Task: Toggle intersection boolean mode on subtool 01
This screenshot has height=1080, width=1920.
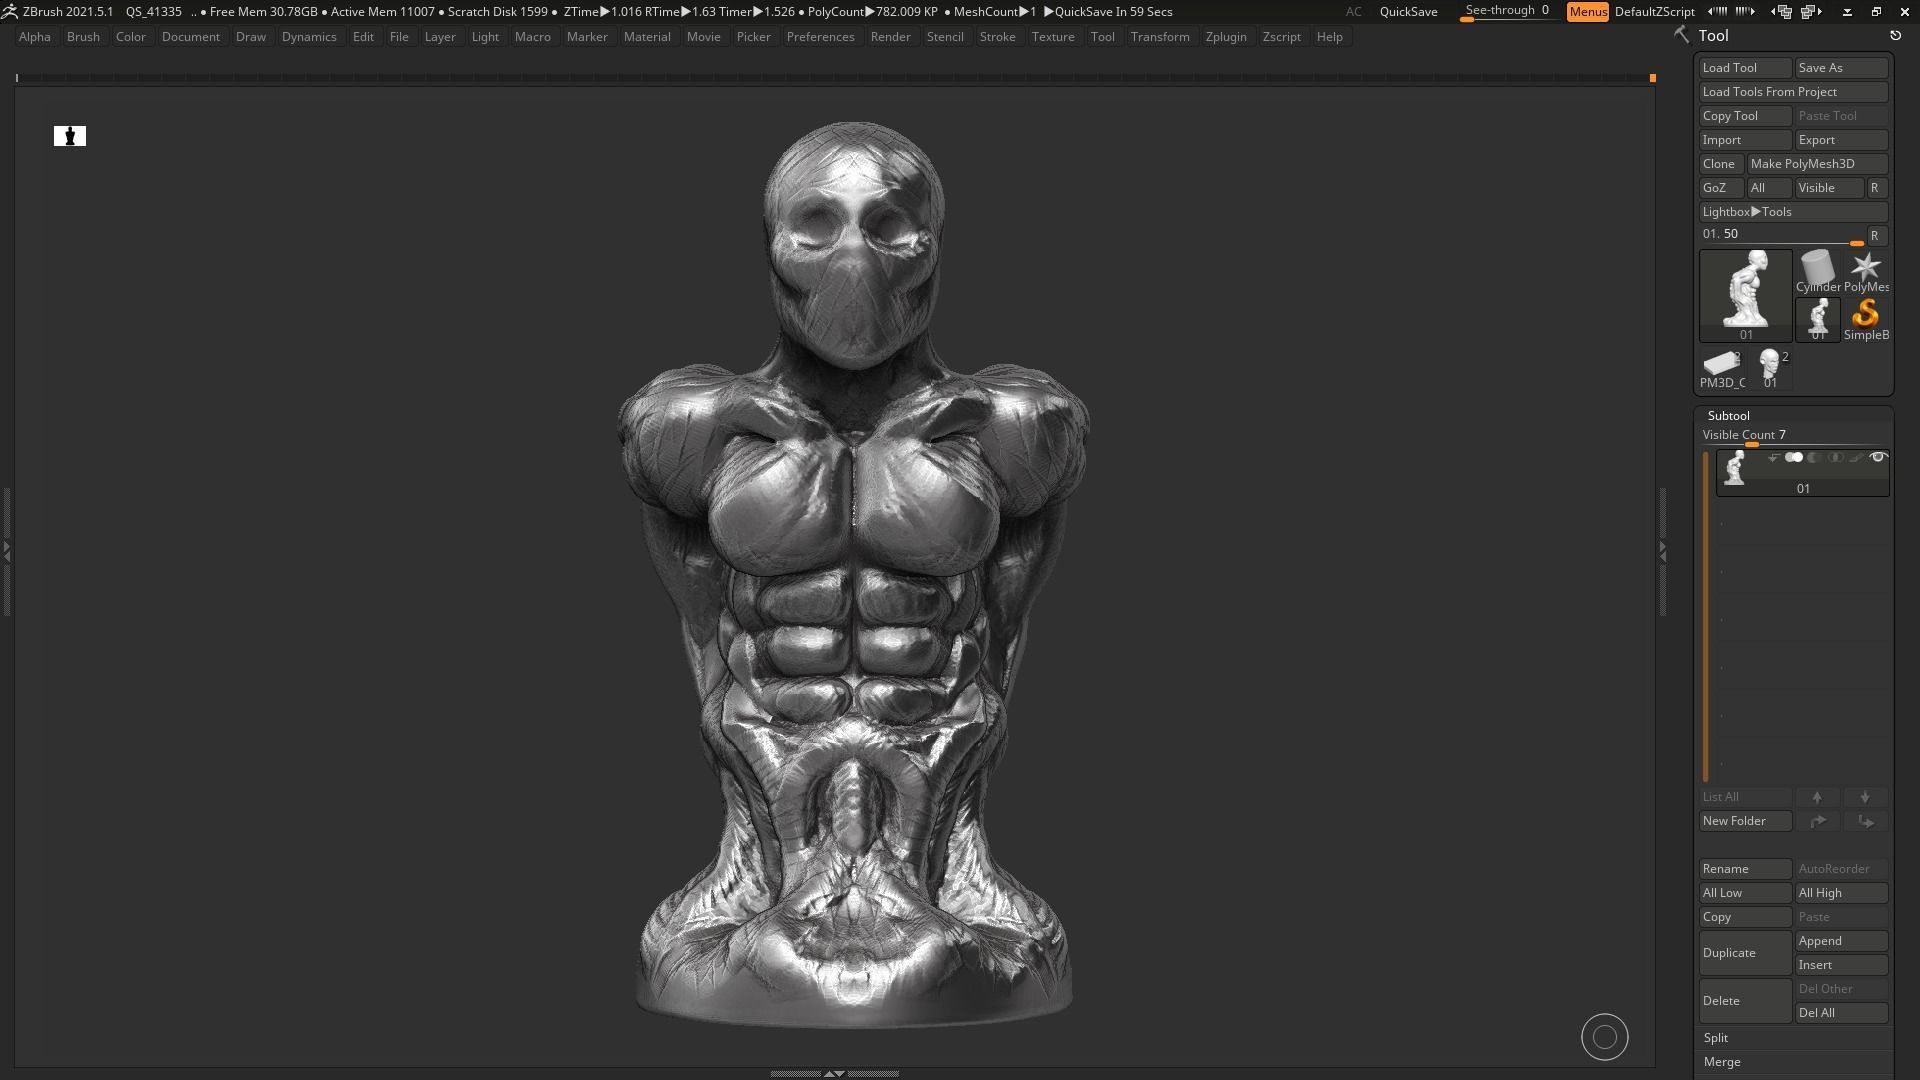Action: (x=1835, y=457)
